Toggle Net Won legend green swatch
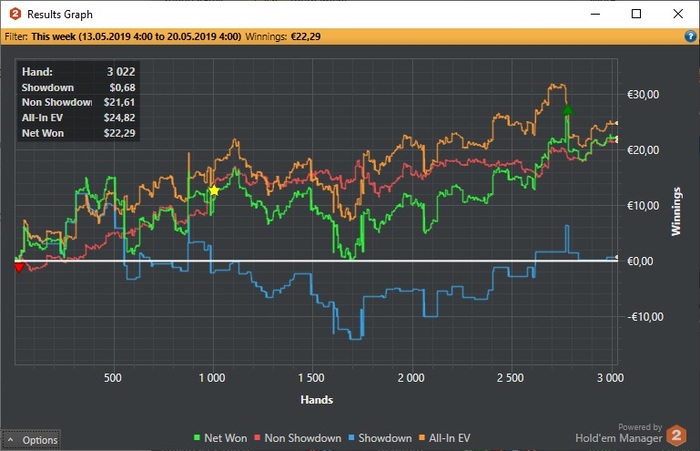The image size is (700, 451). click(x=197, y=438)
